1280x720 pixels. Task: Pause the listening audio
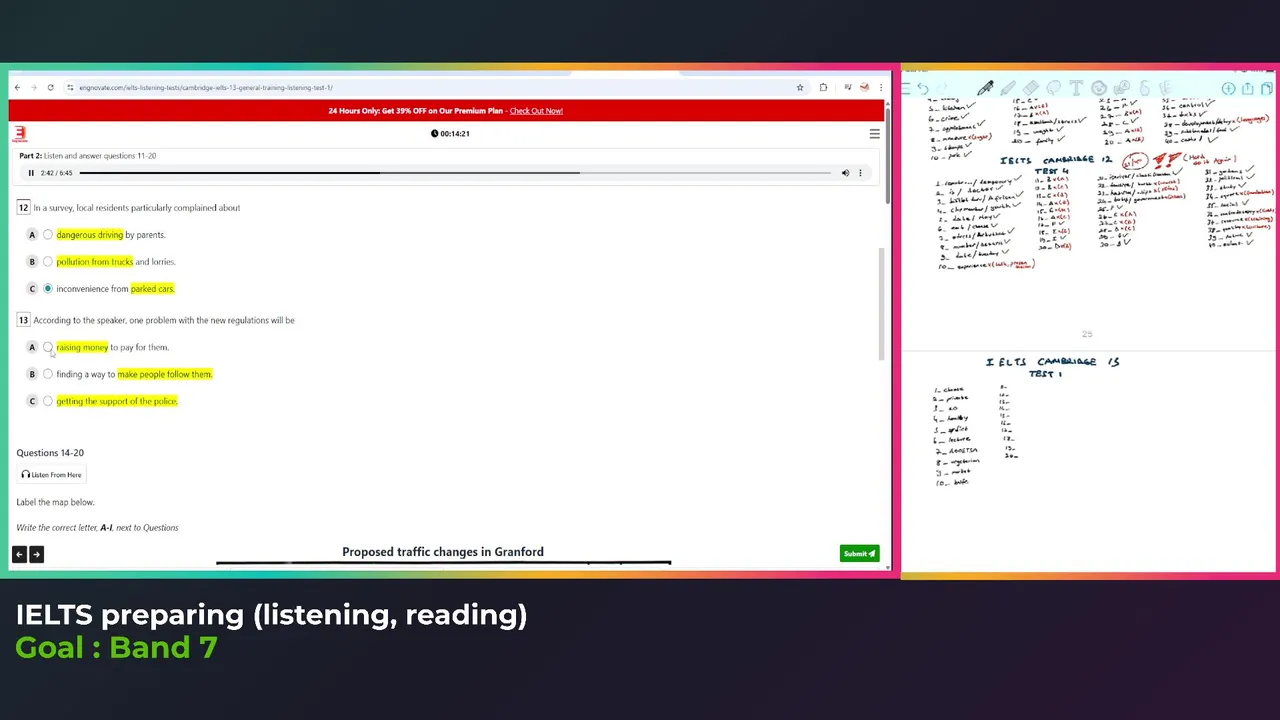click(x=31, y=173)
